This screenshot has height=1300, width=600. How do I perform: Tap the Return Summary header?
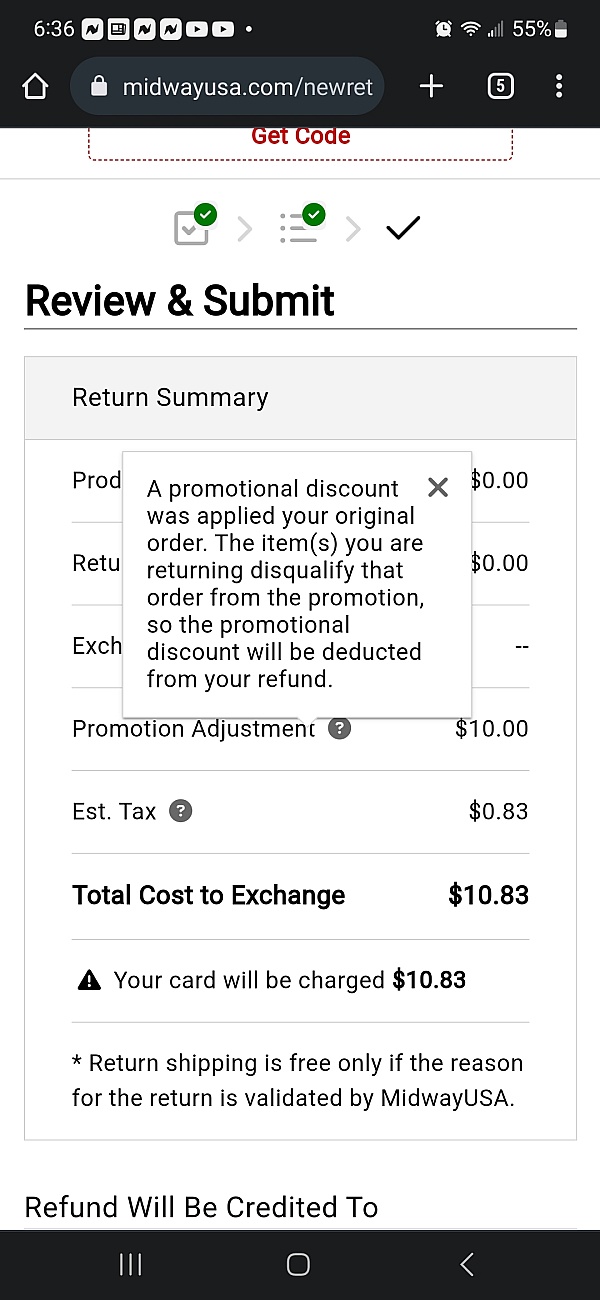click(300, 398)
